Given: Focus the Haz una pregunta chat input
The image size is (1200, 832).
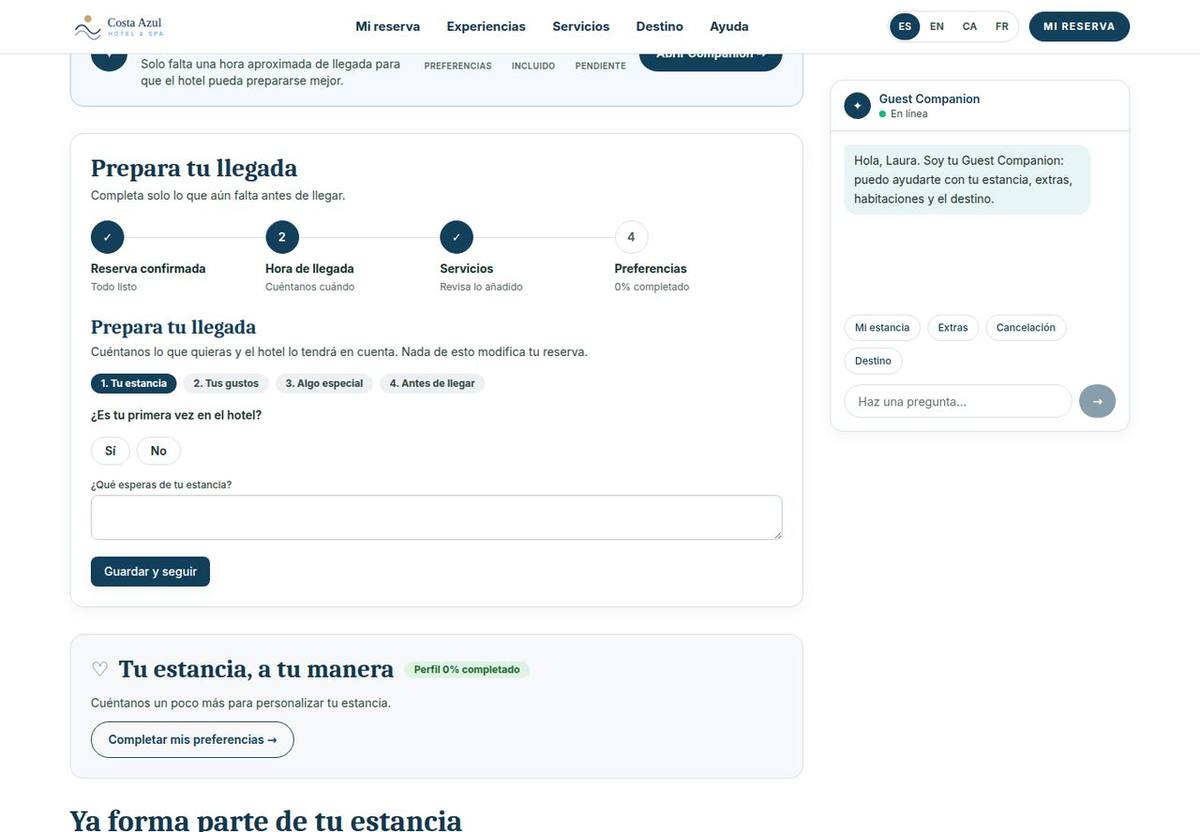Looking at the screenshot, I should click(958, 401).
